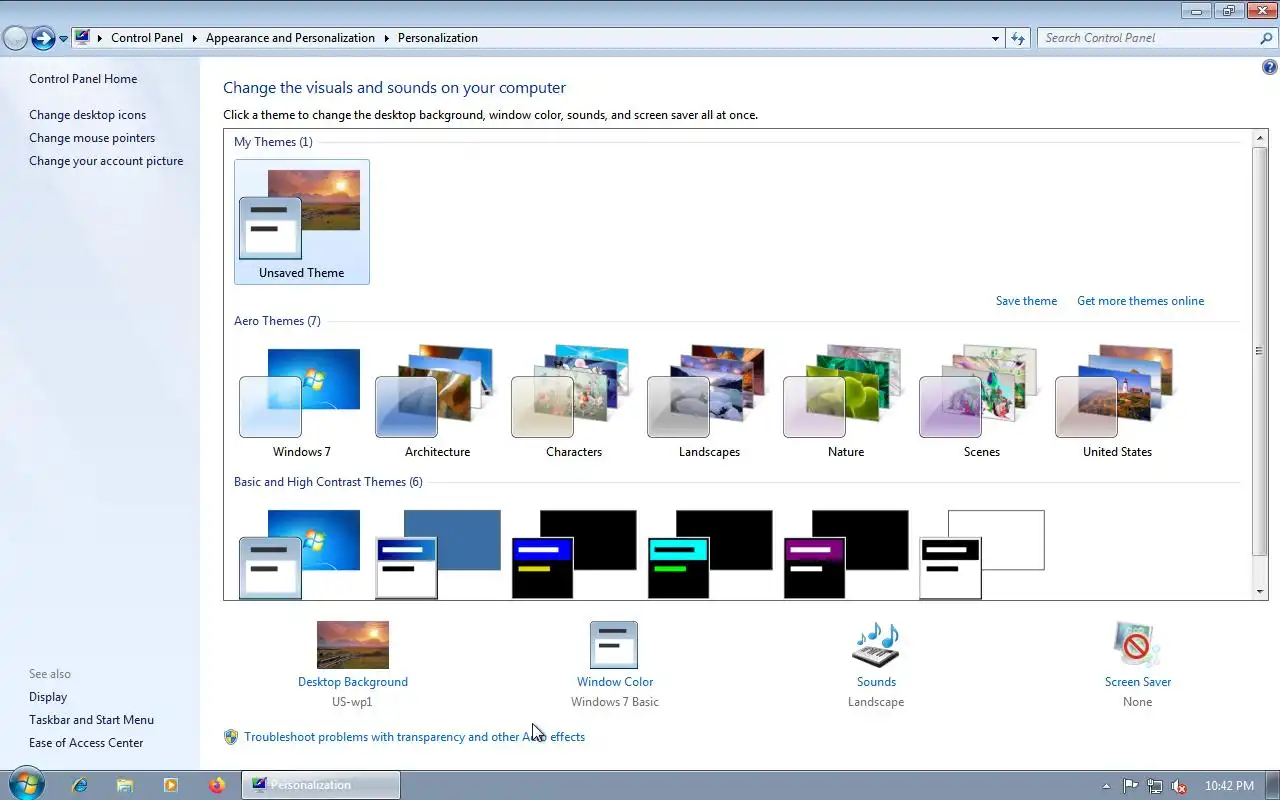Click Appearance and Personalization breadcrumb
Image resolution: width=1280 pixels, height=800 pixels.
[290, 38]
